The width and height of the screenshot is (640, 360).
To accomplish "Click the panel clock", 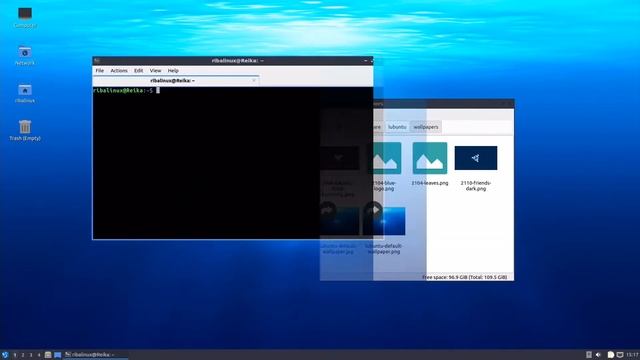I will [x=633, y=355].
